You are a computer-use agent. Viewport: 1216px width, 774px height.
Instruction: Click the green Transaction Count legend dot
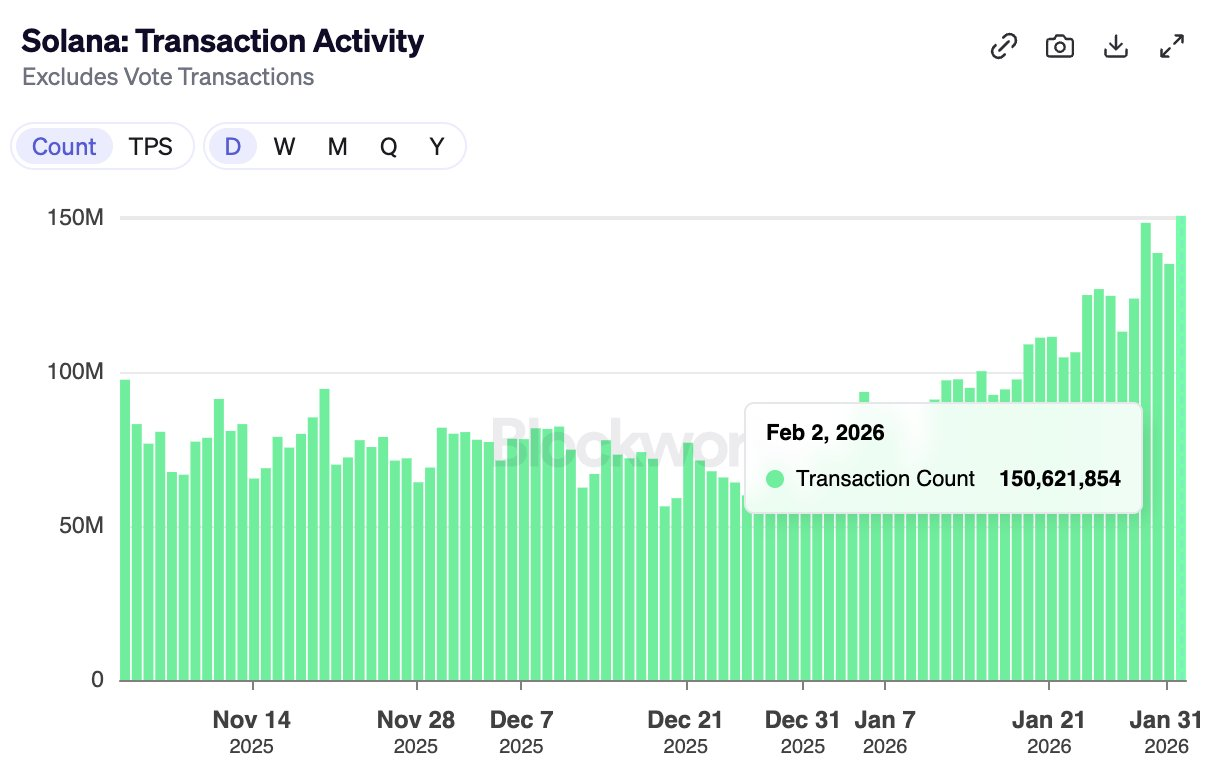[x=775, y=479]
